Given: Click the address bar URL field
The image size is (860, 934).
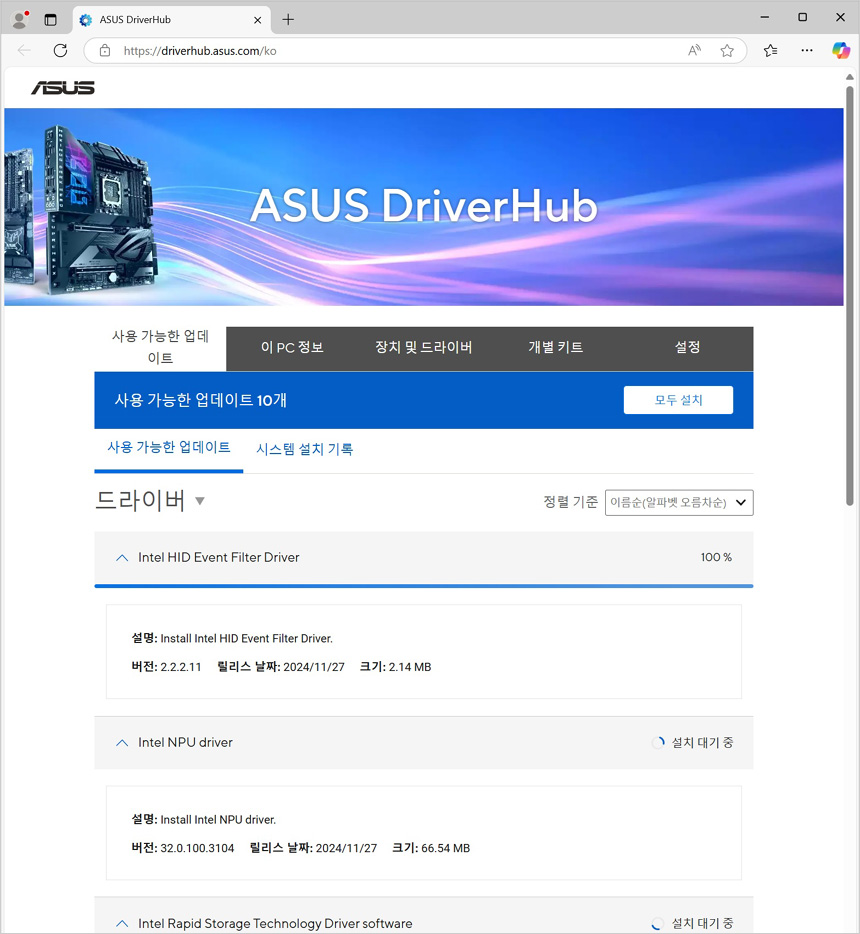Looking at the screenshot, I should point(400,51).
